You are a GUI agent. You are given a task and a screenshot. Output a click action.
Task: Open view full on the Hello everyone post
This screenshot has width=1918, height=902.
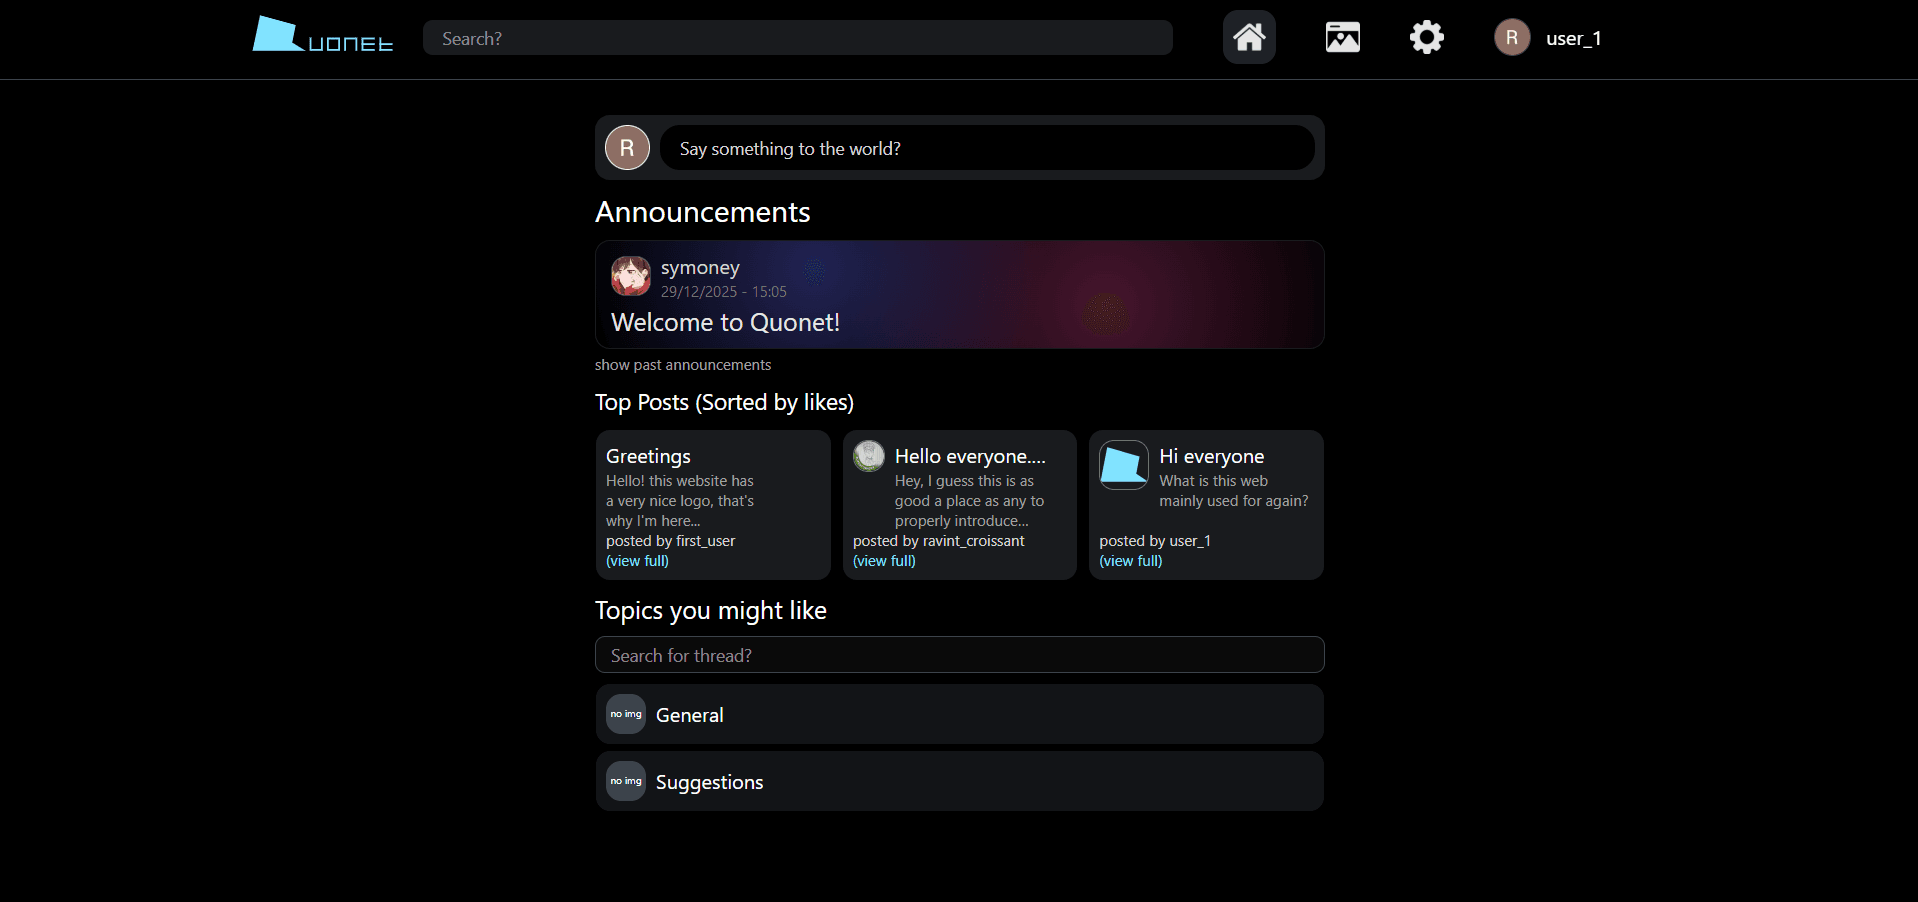884,561
